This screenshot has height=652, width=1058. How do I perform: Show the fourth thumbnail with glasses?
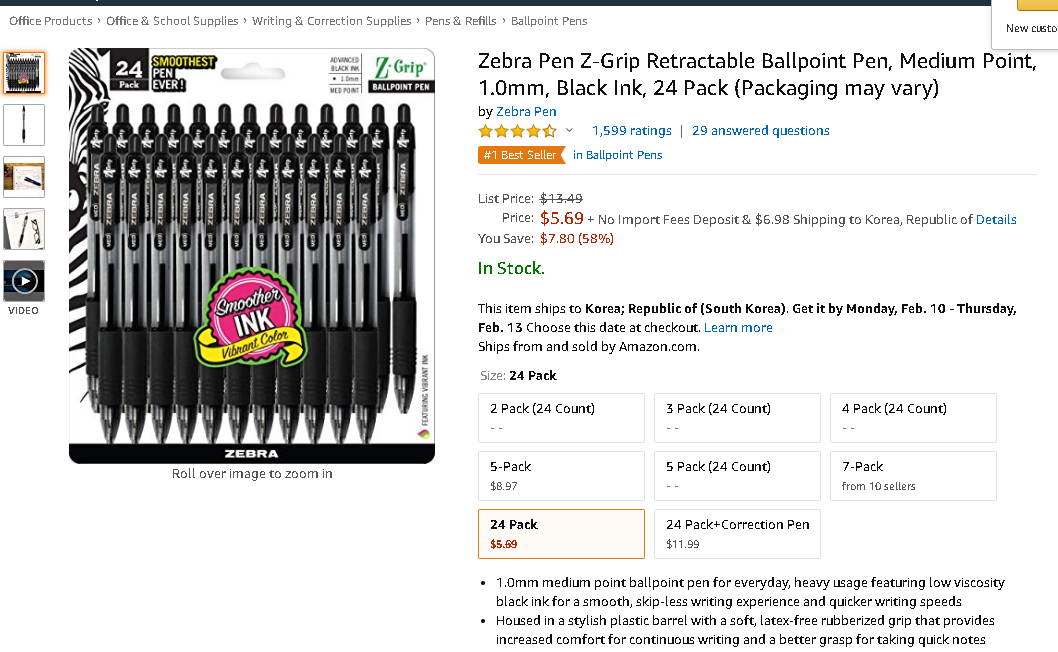tap(24, 229)
